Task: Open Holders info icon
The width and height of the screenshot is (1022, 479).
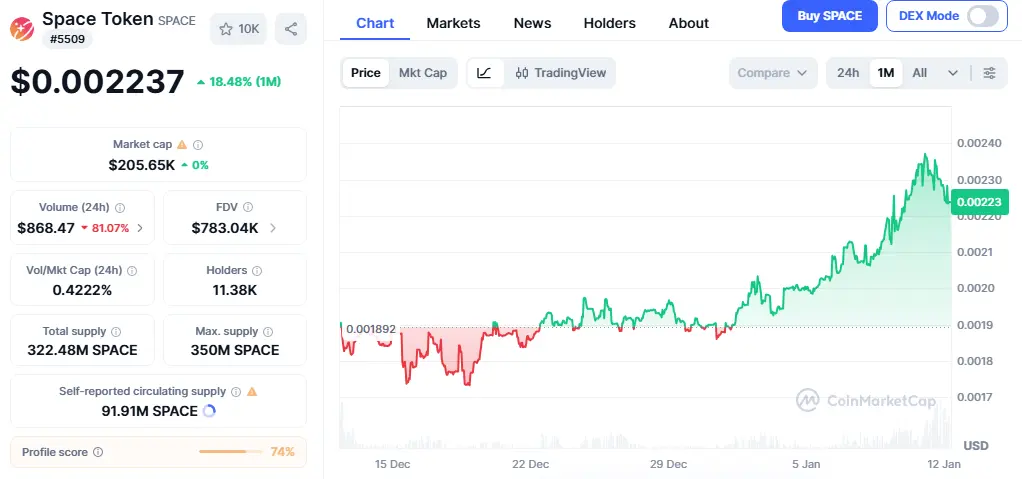Action: point(257,270)
